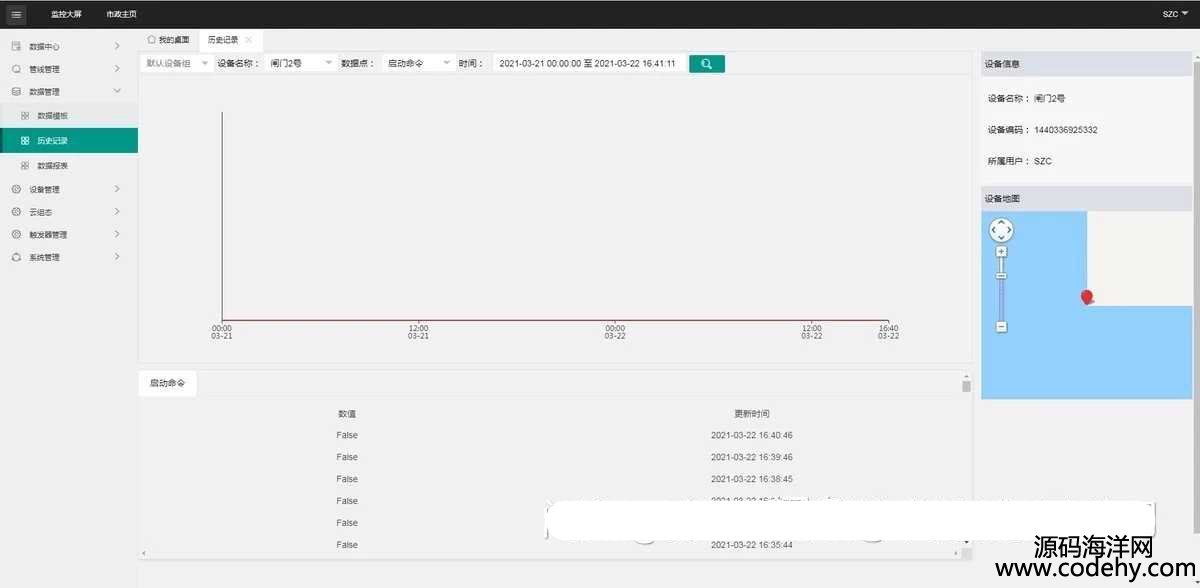This screenshot has width=1200, height=588.
Task: Click the 设备信息 panel header
Action: 1086,63
